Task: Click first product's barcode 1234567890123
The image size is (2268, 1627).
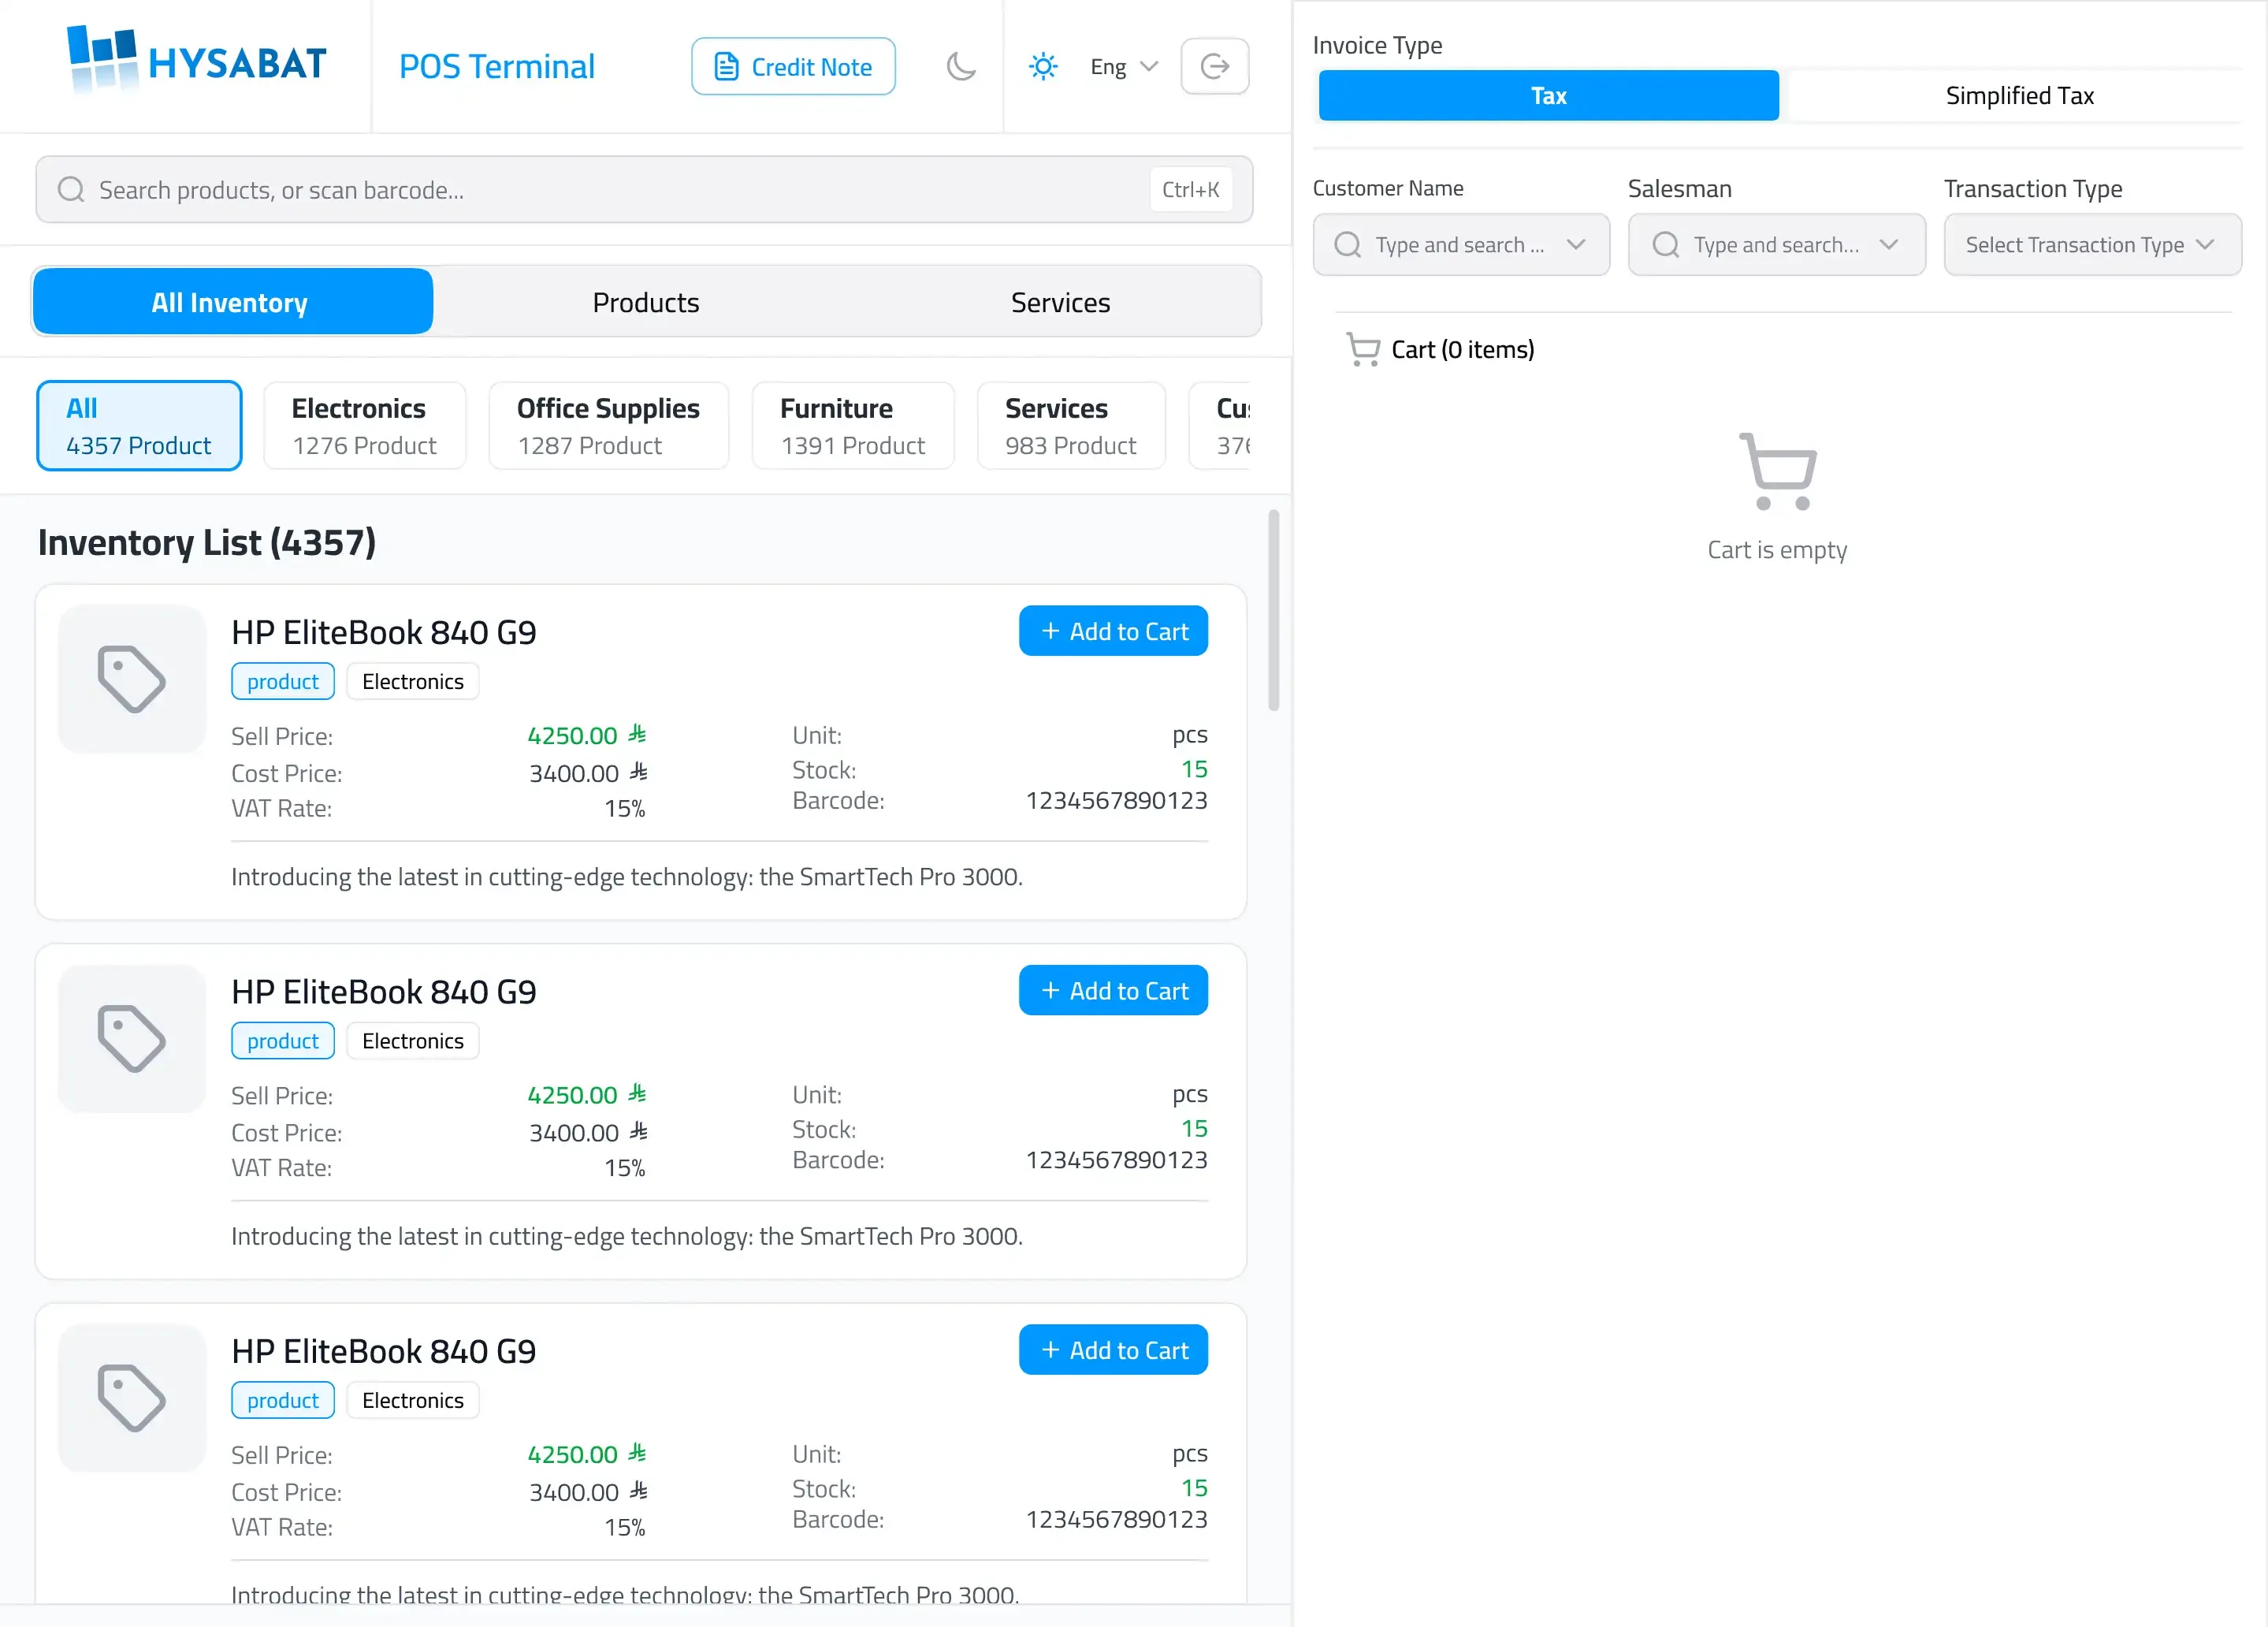Action: tap(1116, 800)
